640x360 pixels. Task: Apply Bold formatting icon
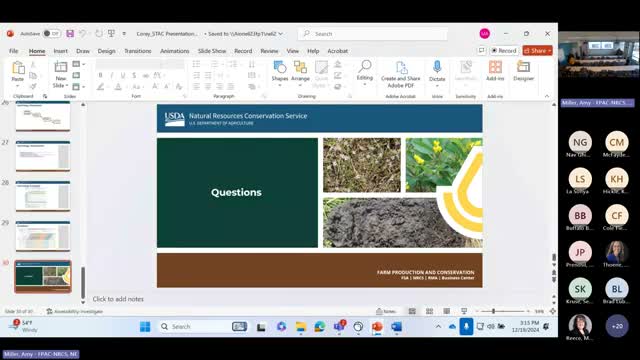coord(100,75)
